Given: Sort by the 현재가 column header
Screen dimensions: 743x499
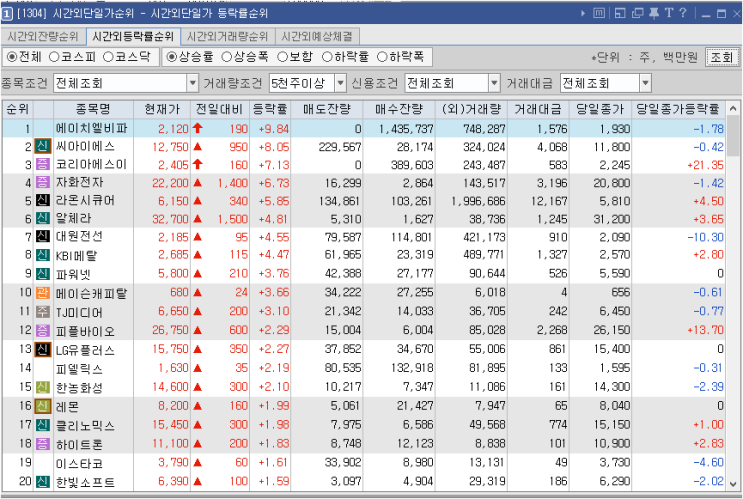Looking at the screenshot, I should click(x=162, y=109).
